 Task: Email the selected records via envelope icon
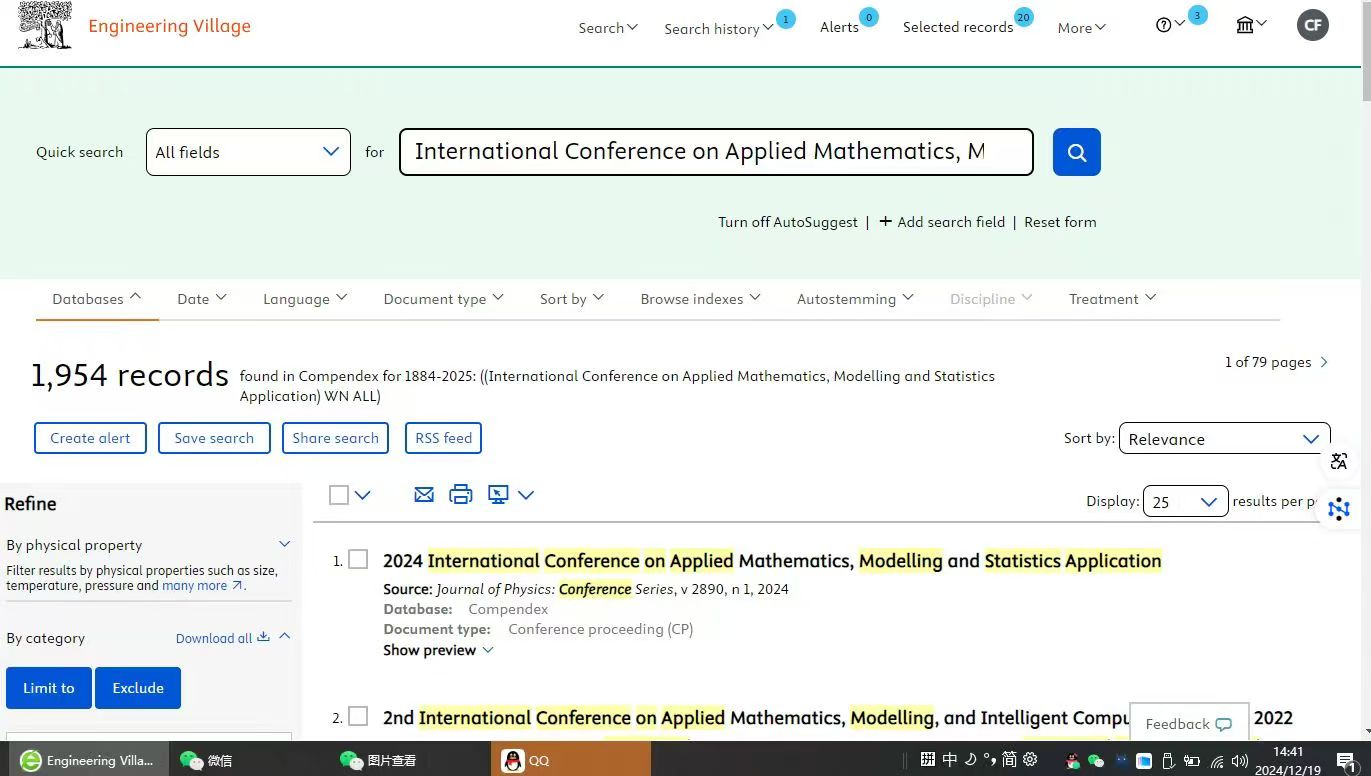tap(424, 494)
